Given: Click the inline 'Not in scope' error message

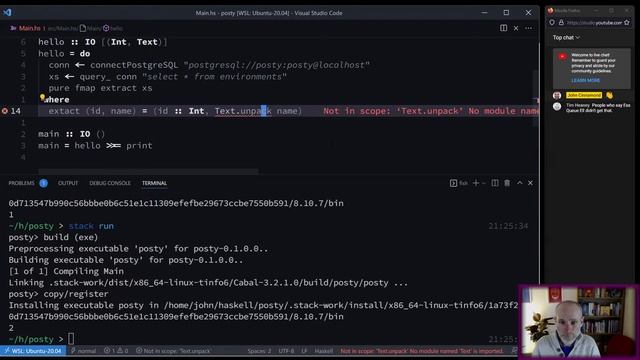Looking at the screenshot, I should point(431,111).
